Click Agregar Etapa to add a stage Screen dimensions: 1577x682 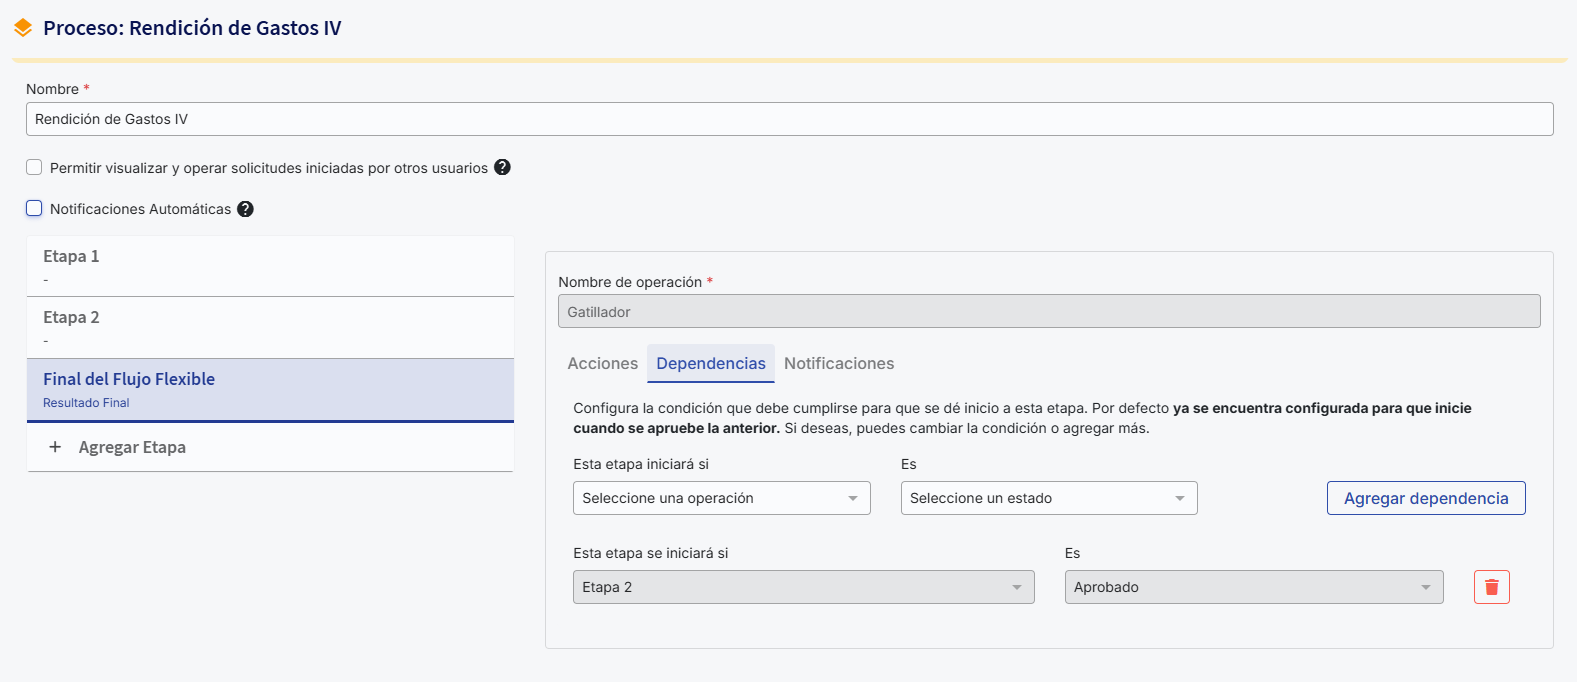click(132, 447)
